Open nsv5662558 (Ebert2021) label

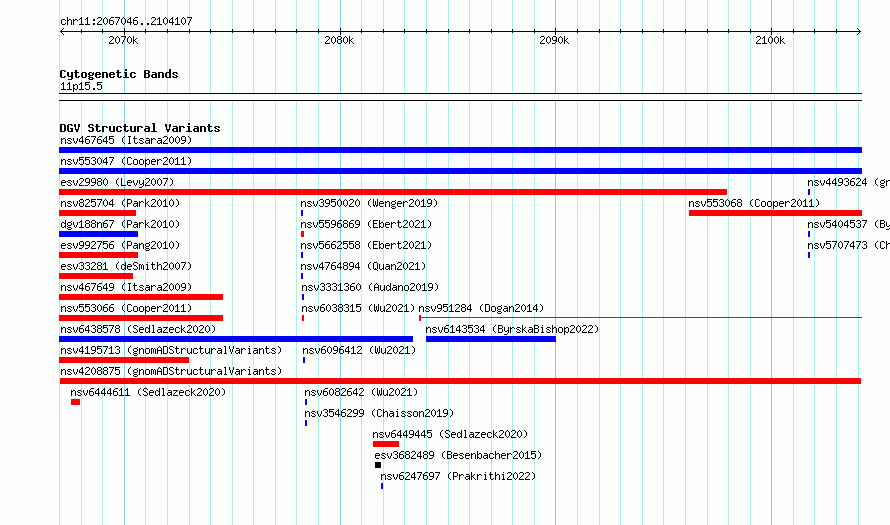366,245
